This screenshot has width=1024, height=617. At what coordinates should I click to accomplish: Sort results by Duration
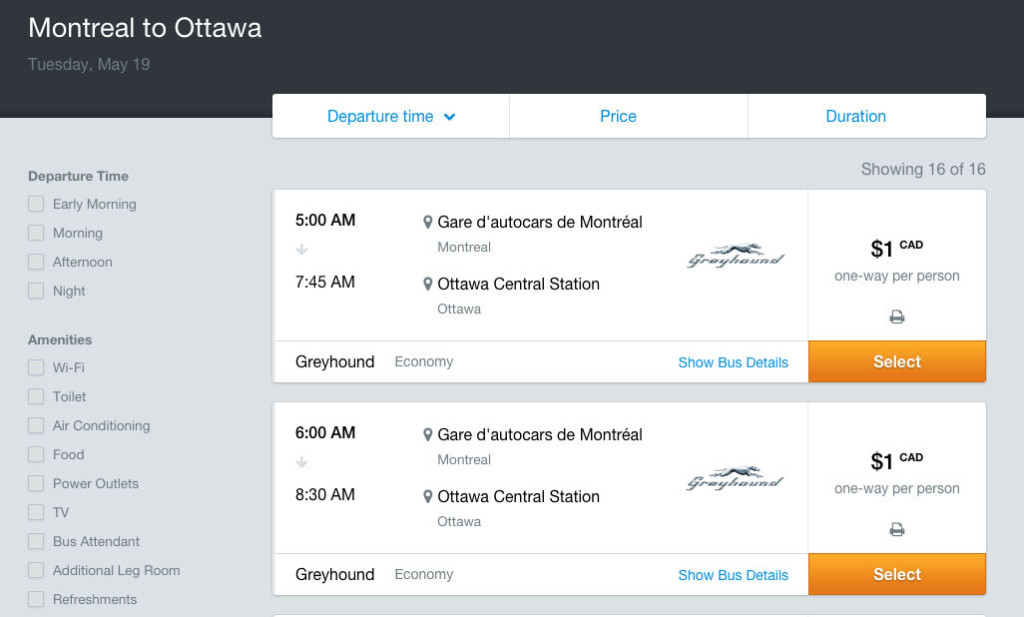pos(856,116)
